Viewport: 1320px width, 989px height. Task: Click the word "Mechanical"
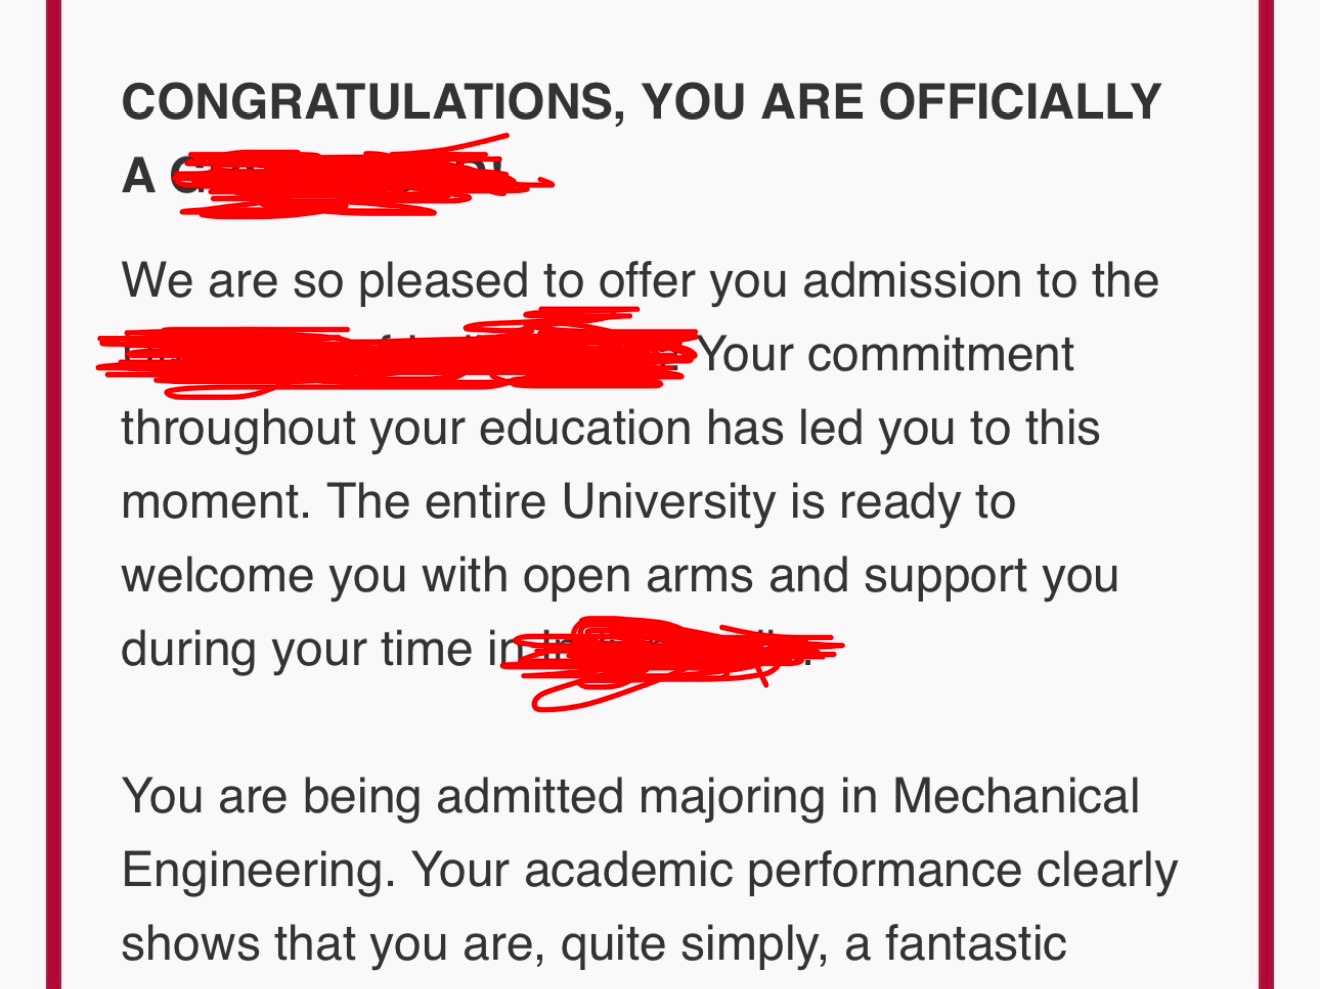pos(1016,797)
